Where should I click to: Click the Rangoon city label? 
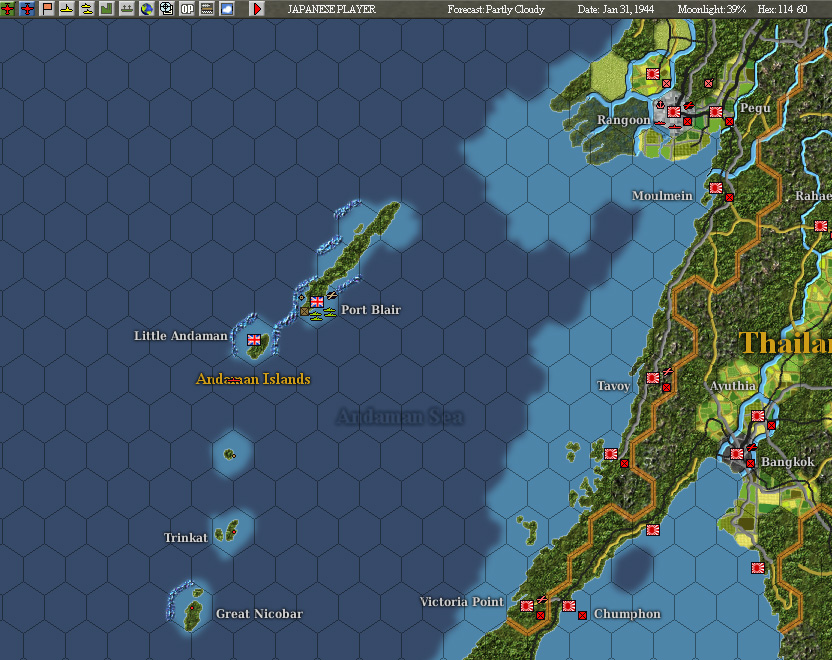[x=623, y=120]
